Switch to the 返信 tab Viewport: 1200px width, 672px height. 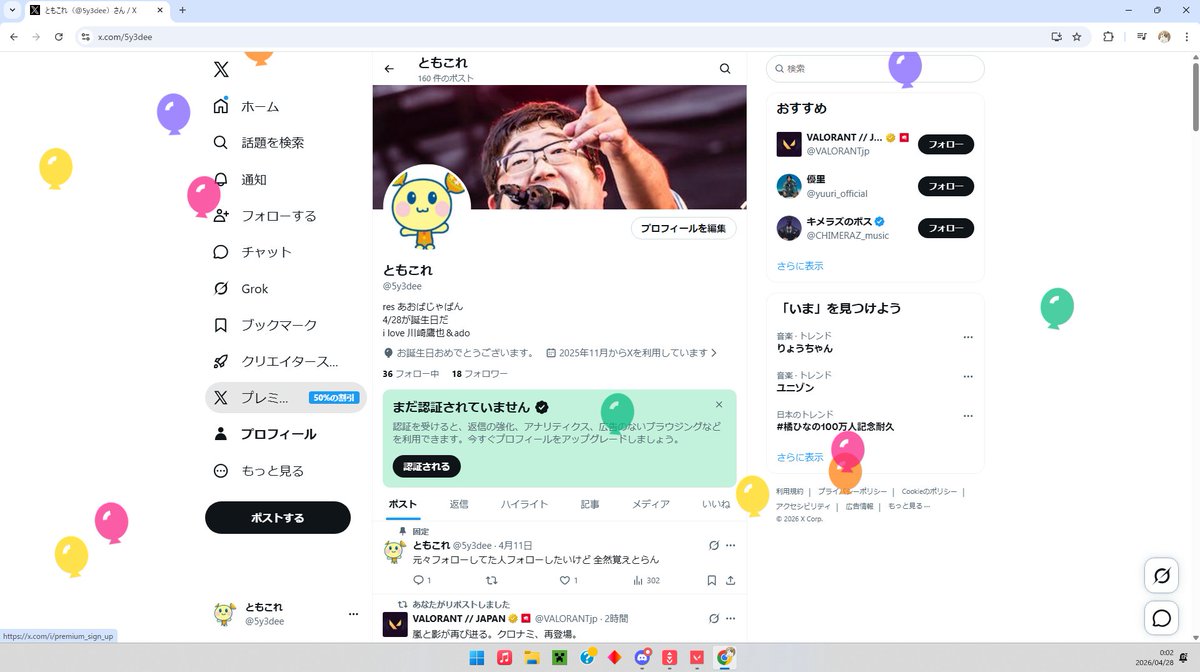[459, 504]
